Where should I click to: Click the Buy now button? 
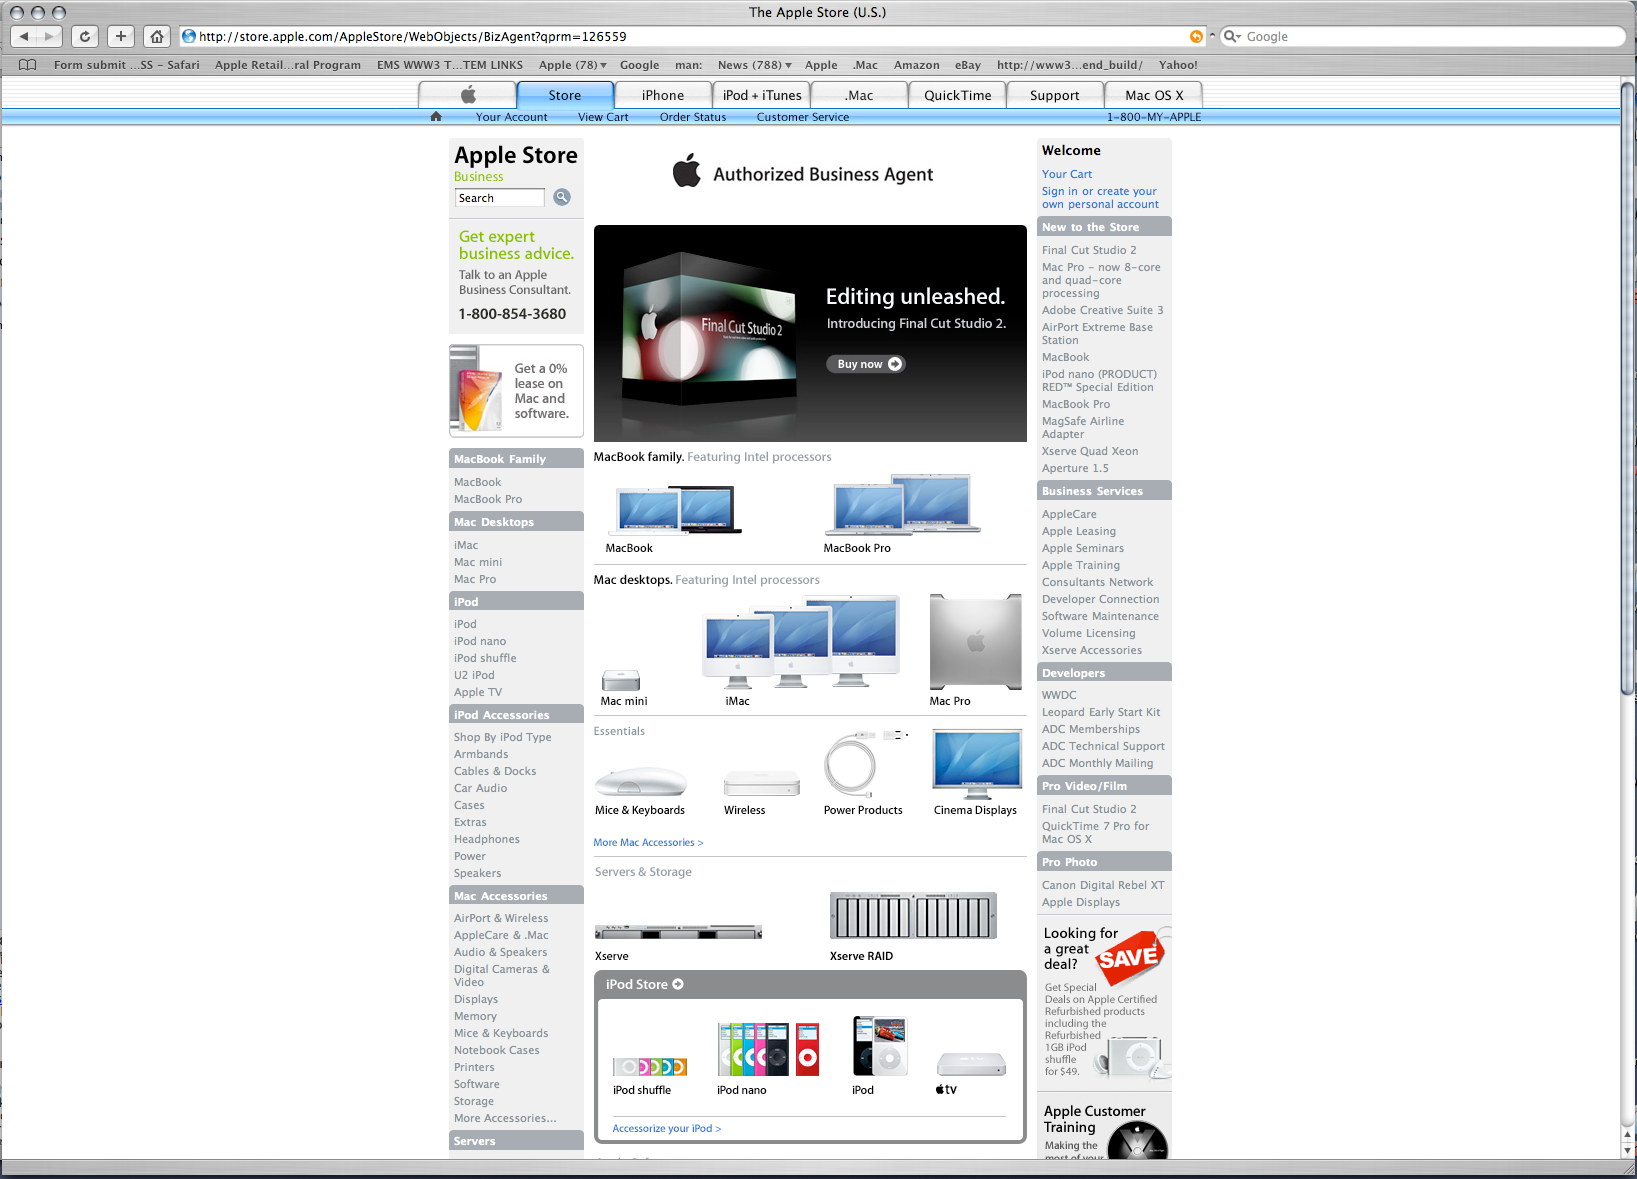click(x=865, y=364)
